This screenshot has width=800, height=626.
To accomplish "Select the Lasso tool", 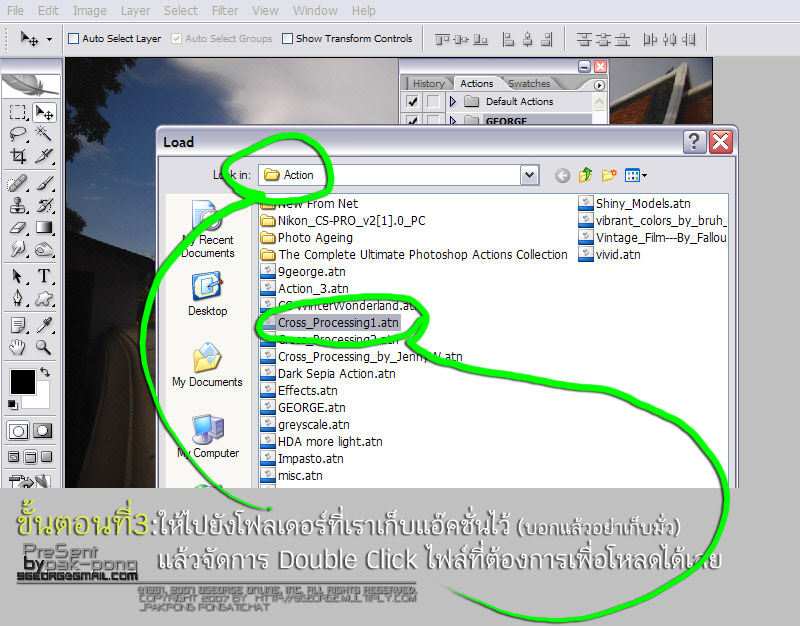I will [18, 134].
